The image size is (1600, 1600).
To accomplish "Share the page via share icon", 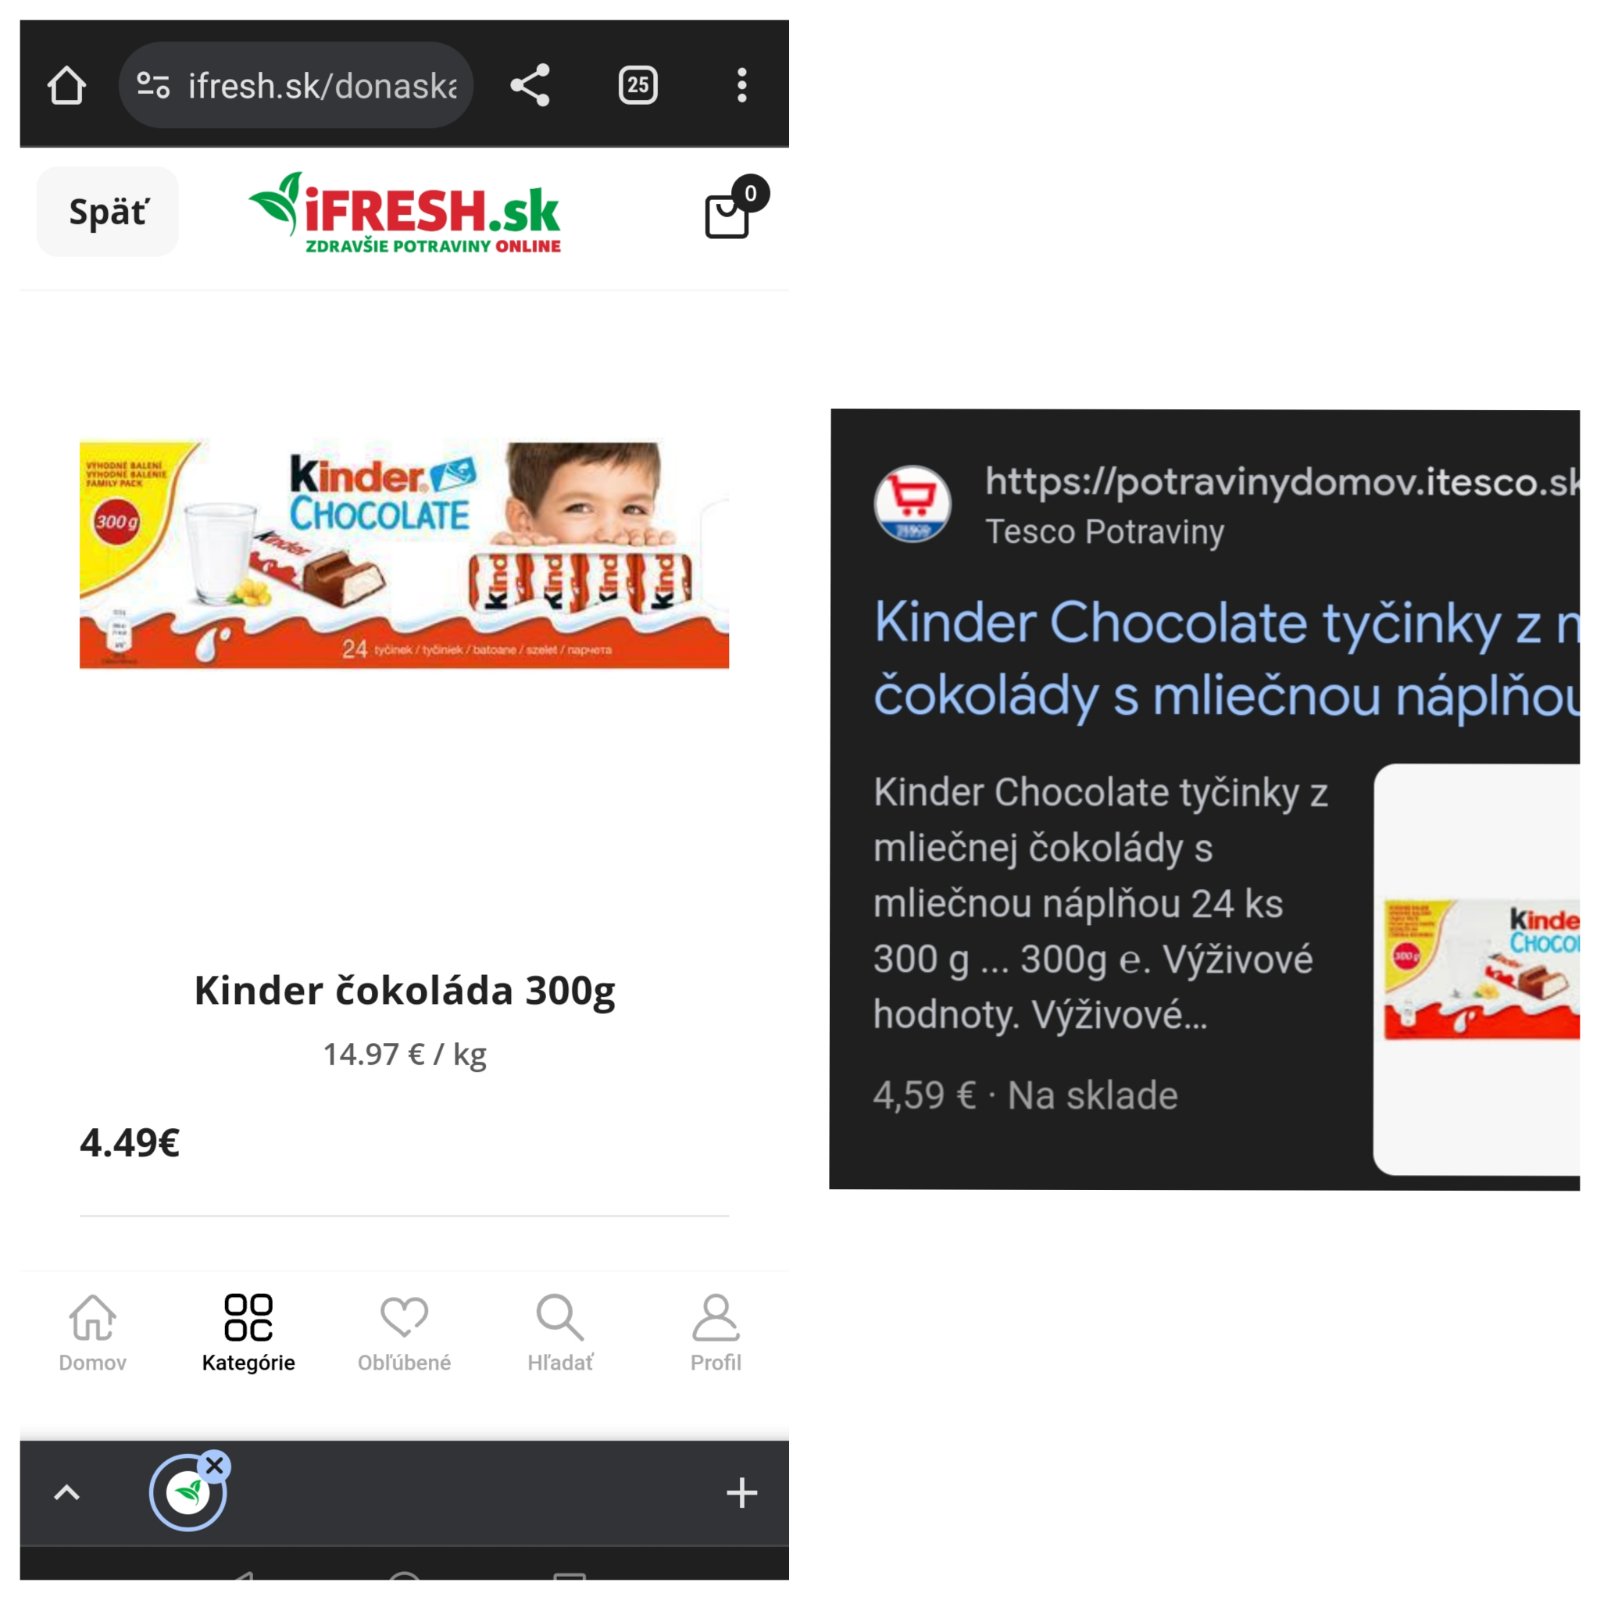I will pyautogui.click(x=530, y=85).
